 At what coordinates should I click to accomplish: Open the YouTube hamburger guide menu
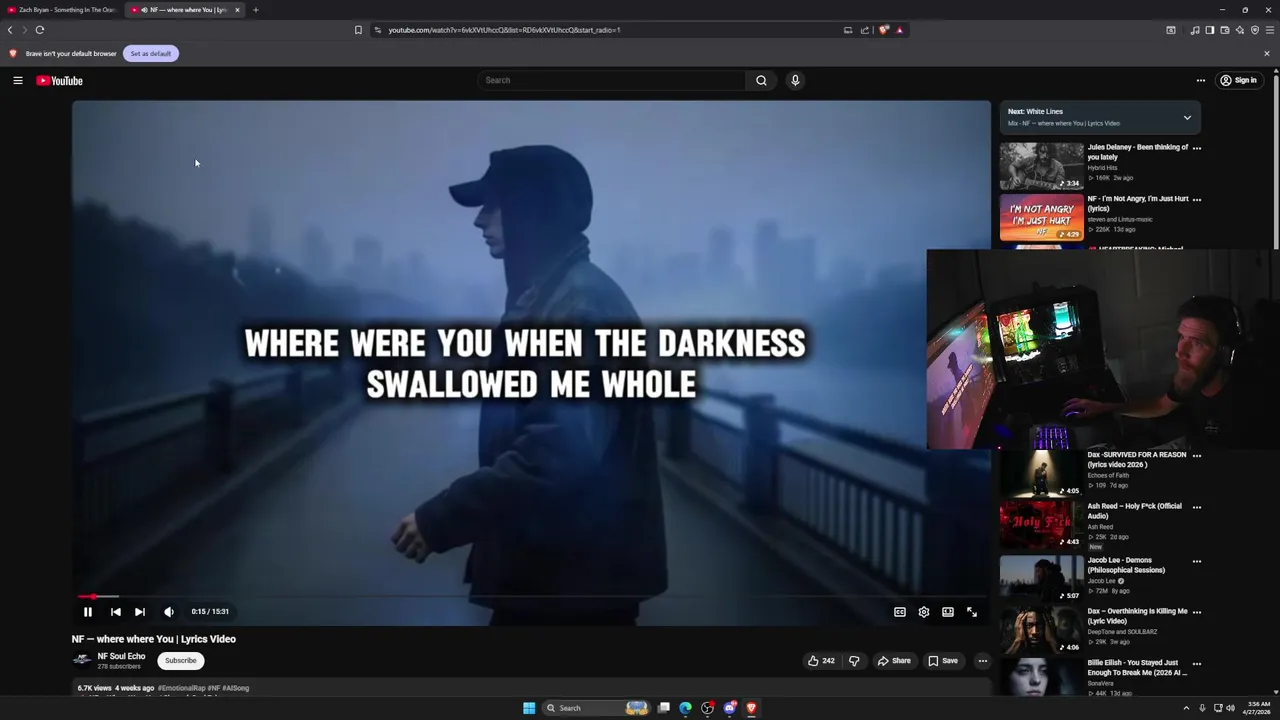(x=18, y=80)
